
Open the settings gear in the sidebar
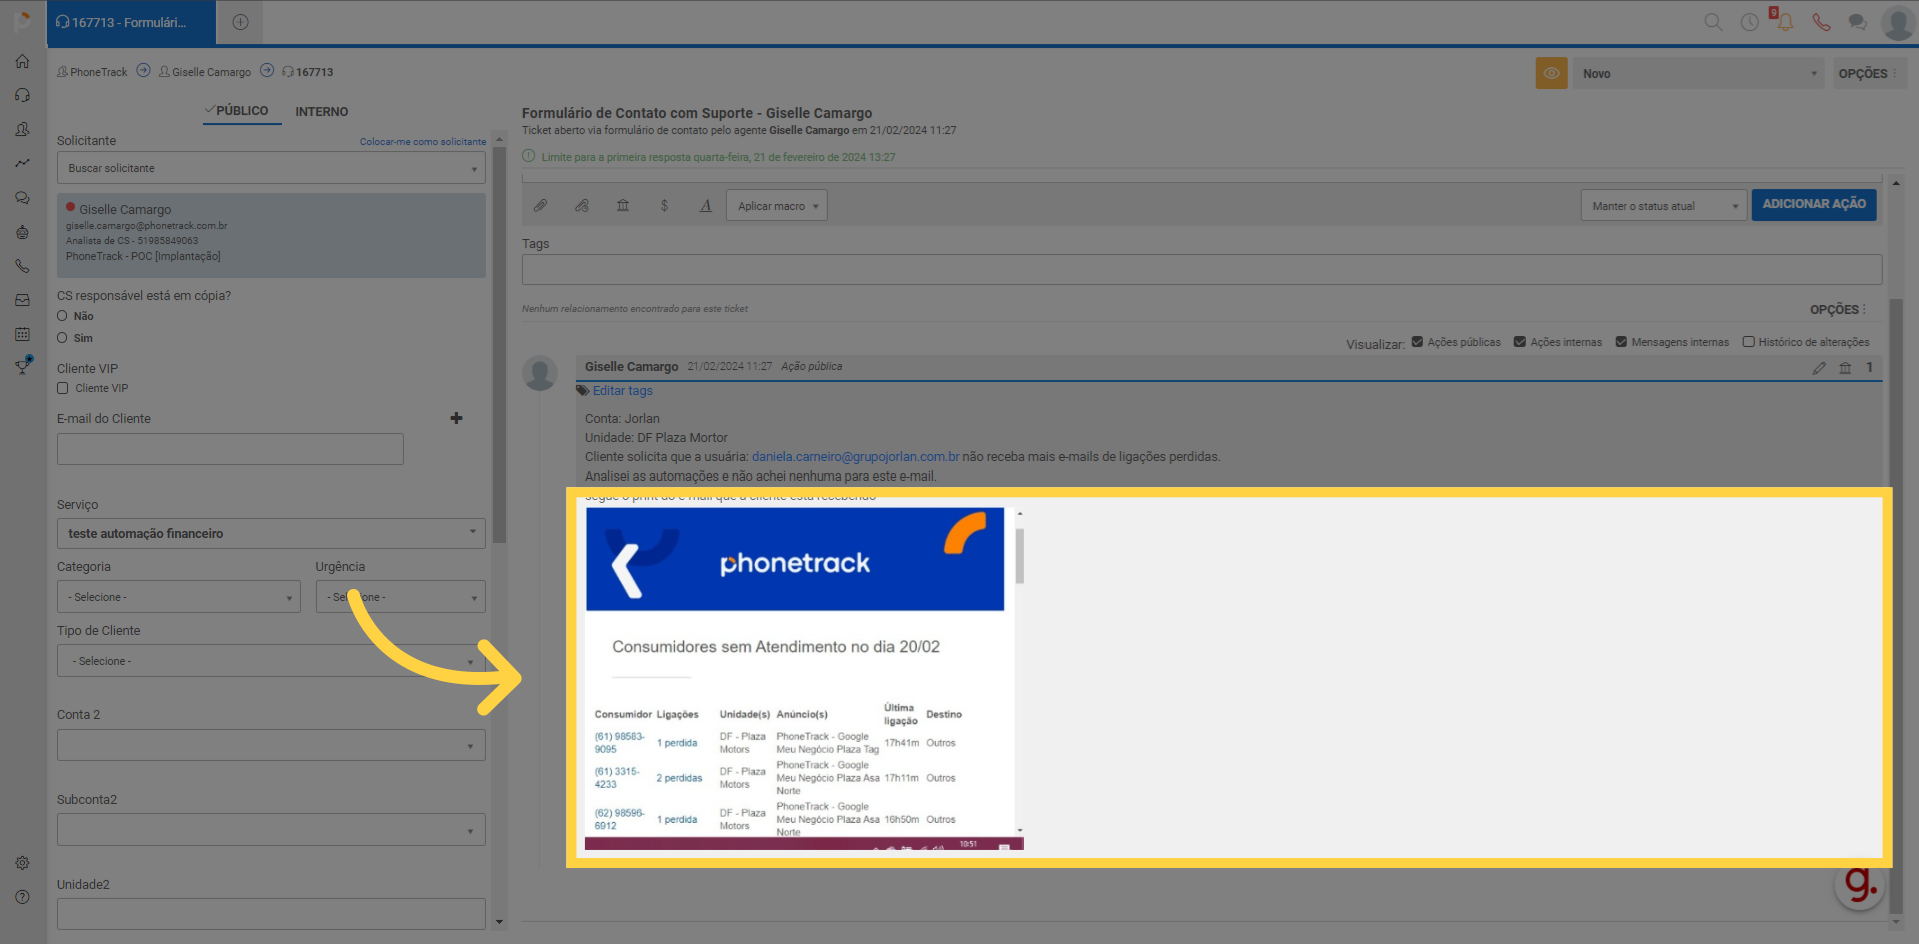[x=22, y=863]
